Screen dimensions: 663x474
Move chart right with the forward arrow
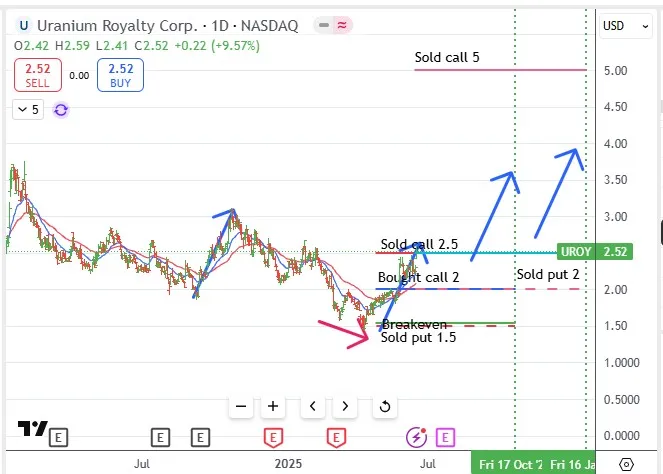(345, 406)
